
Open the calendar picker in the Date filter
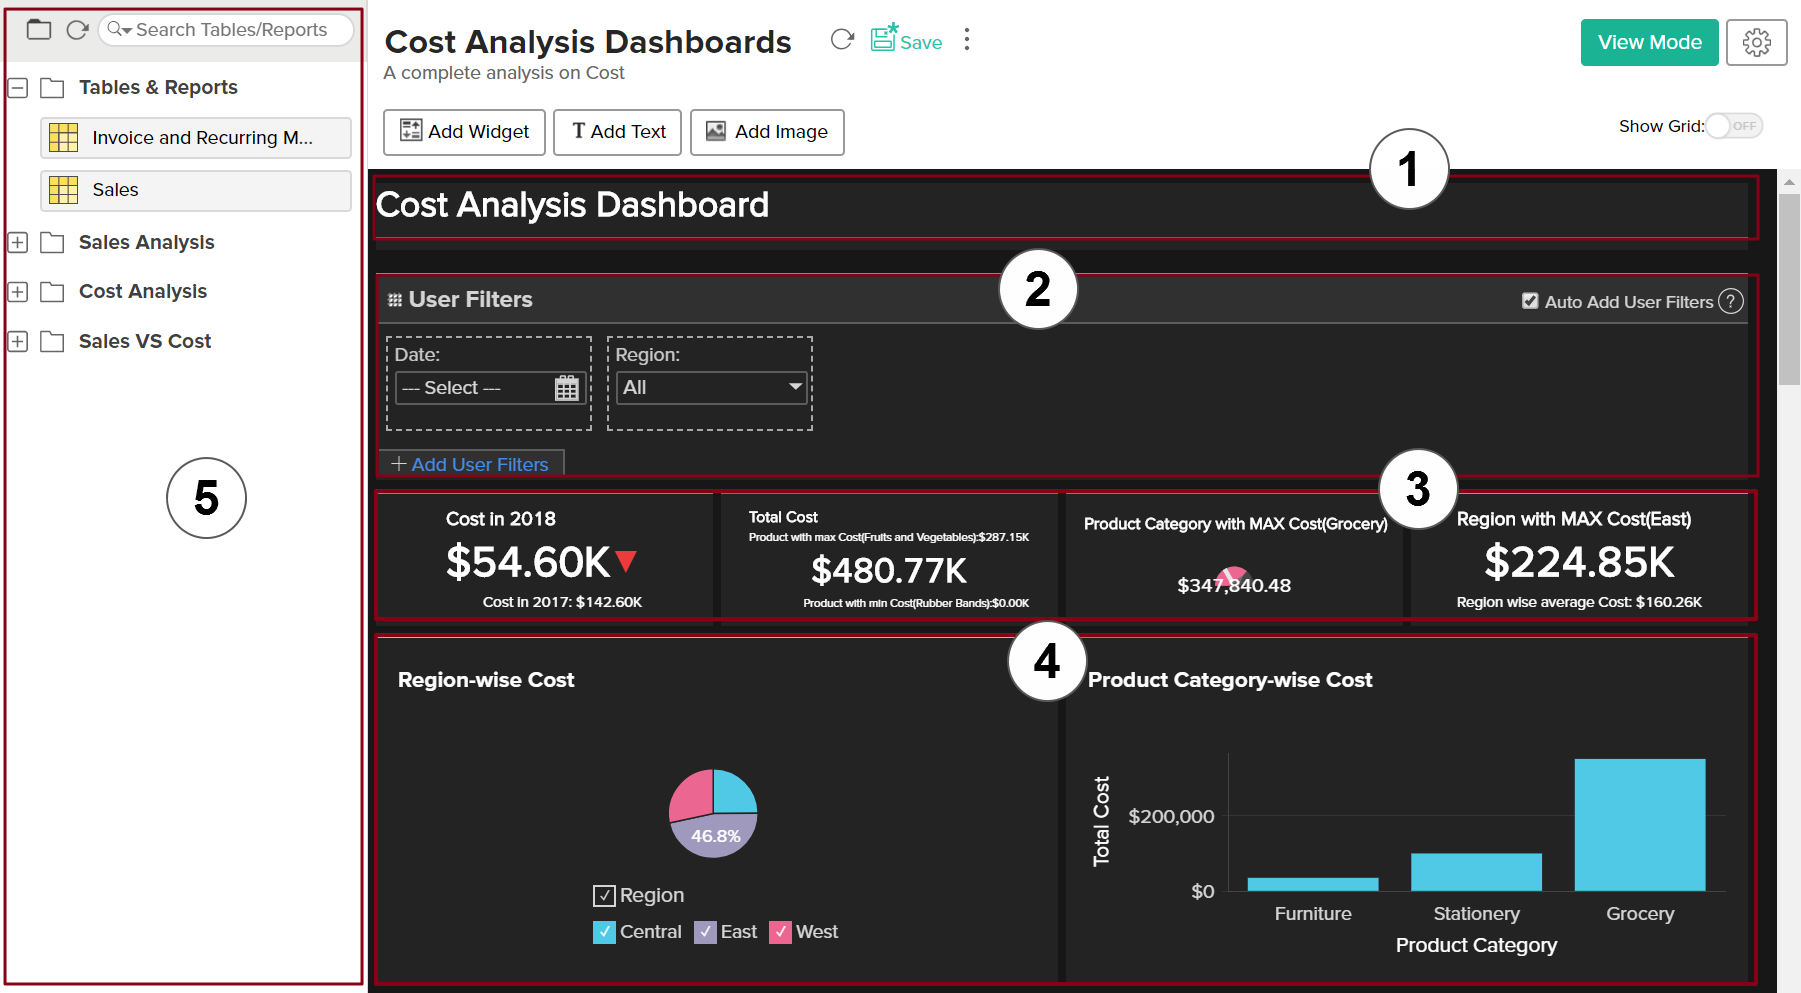[x=566, y=388]
